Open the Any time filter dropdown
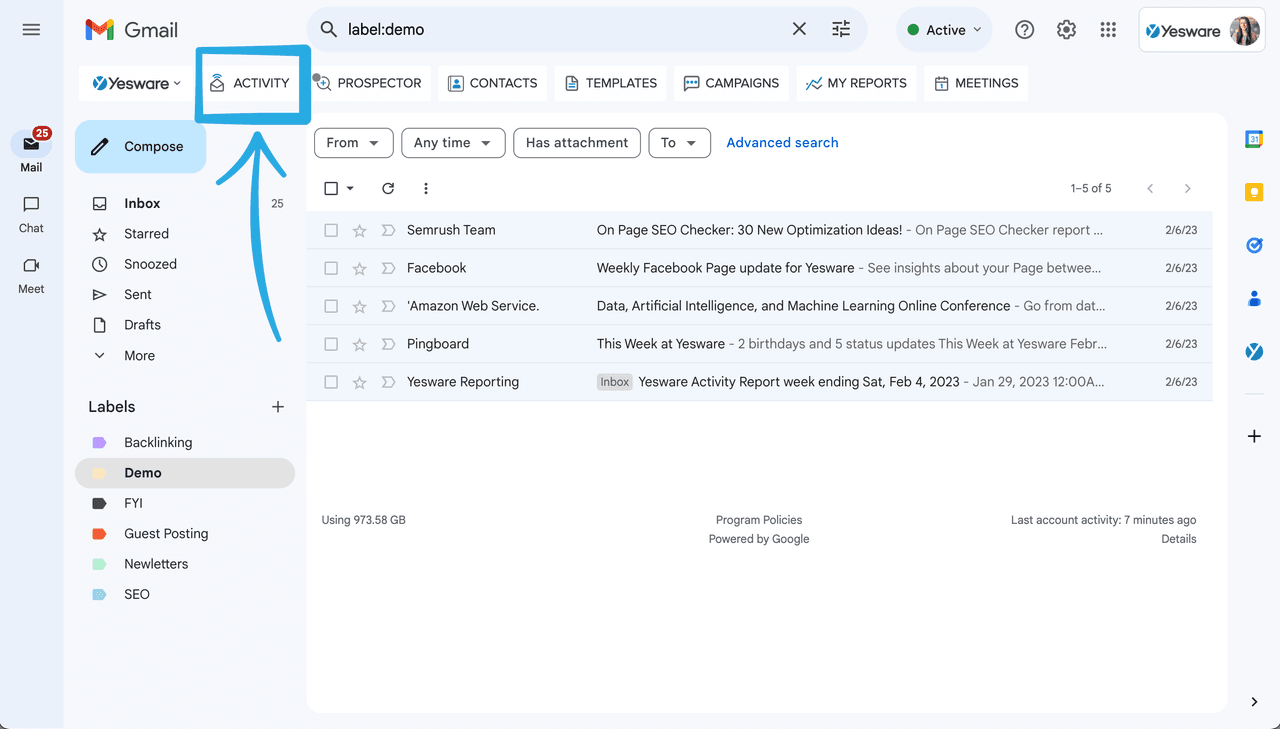 pyautogui.click(x=453, y=142)
